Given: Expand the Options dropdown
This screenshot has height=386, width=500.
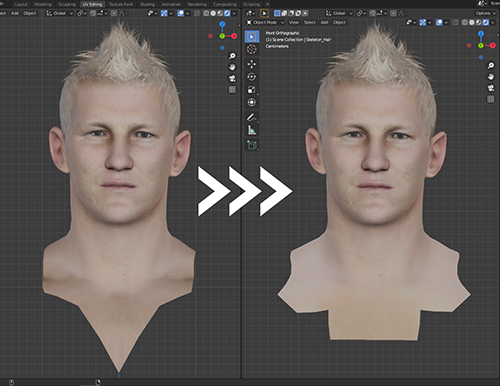Looking at the screenshot, I should point(485,13).
